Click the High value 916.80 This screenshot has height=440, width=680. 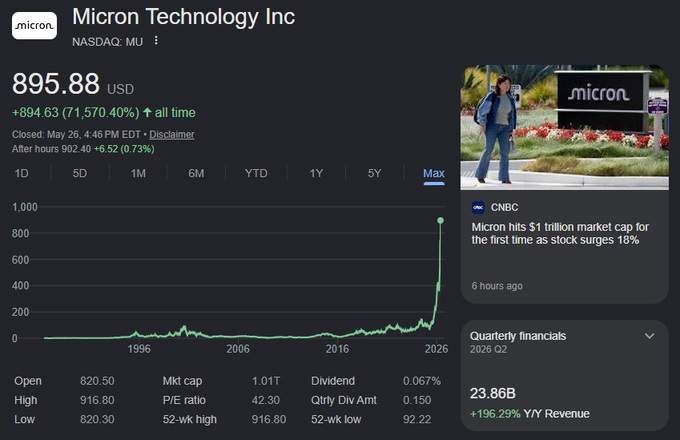click(x=97, y=400)
